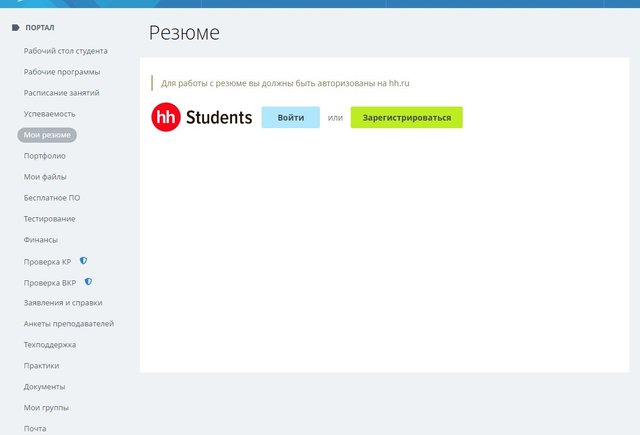Click the Зарегистрироваться button
The image size is (640, 435).
pyautogui.click(x=407, y=118)
